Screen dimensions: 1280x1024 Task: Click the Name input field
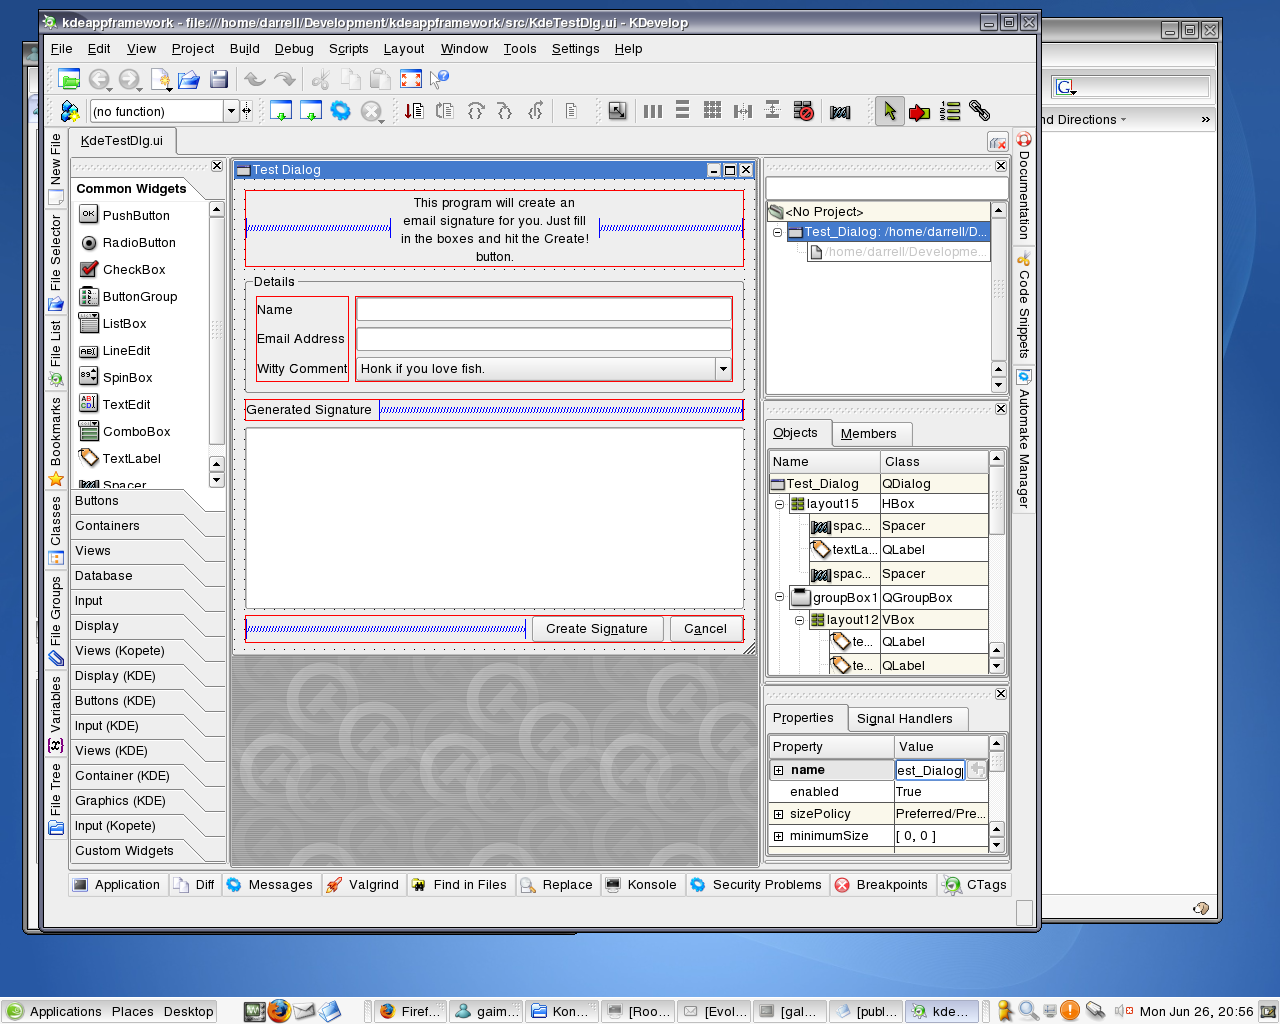coord(543,310)
